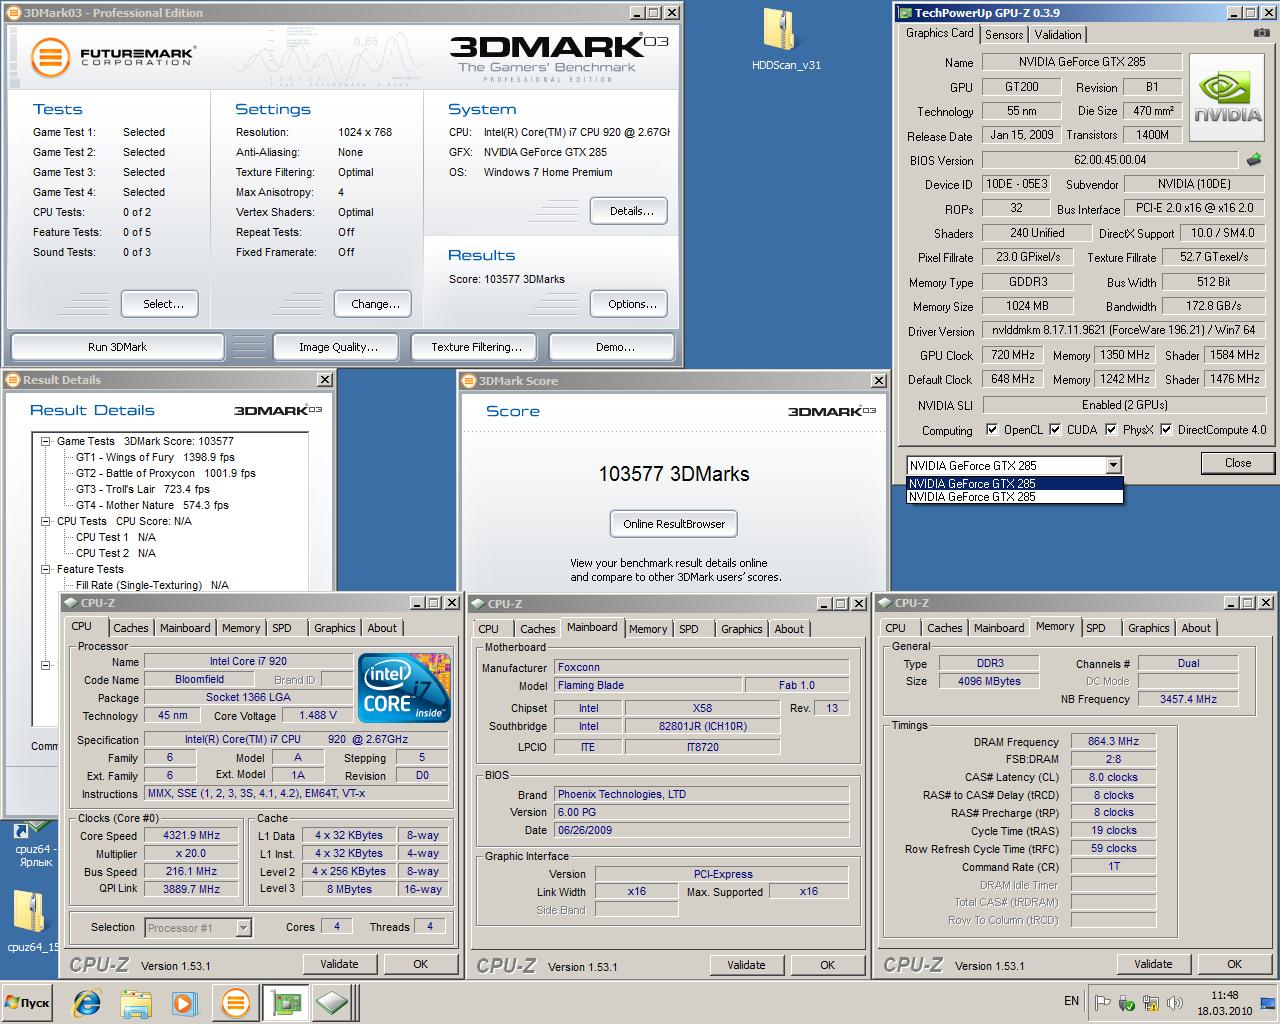Image resolution: width=1280 pixels, height=1024 pixels.
Task: Click the Result Details title bar icon
Action: [x=13, y=380]
